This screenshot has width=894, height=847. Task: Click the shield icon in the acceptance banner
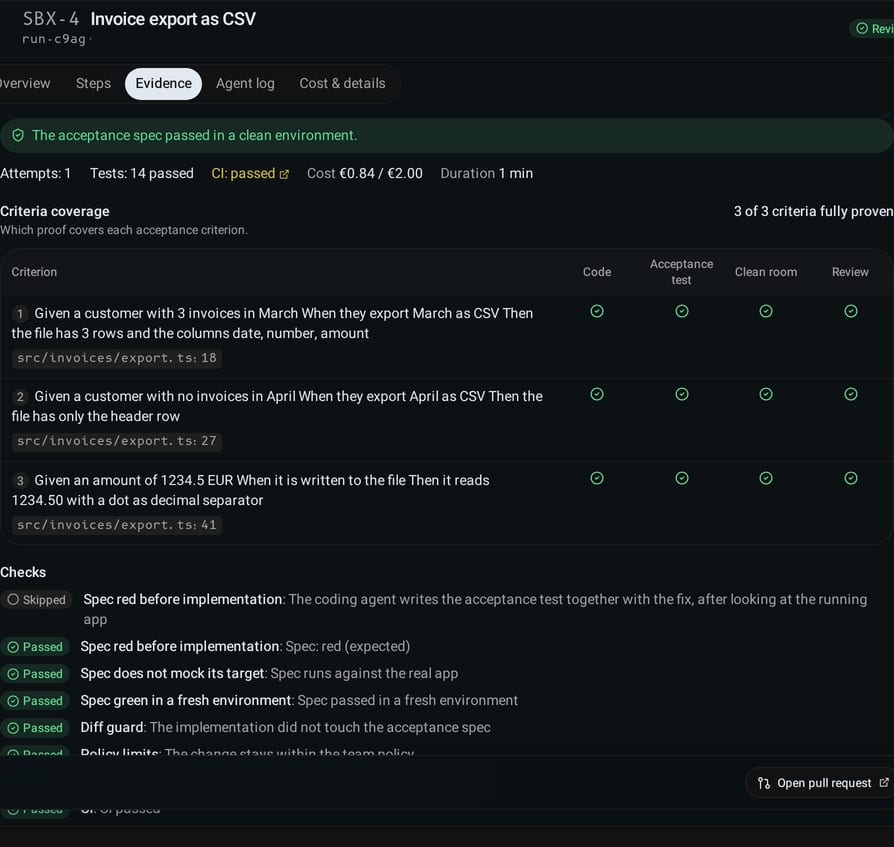pyautogui.click(x=18, y=136)
